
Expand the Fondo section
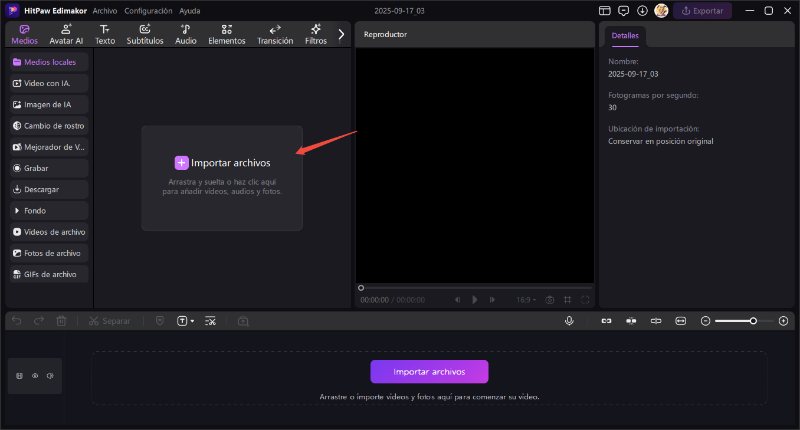pyautogui.click(x=49, y=211)
